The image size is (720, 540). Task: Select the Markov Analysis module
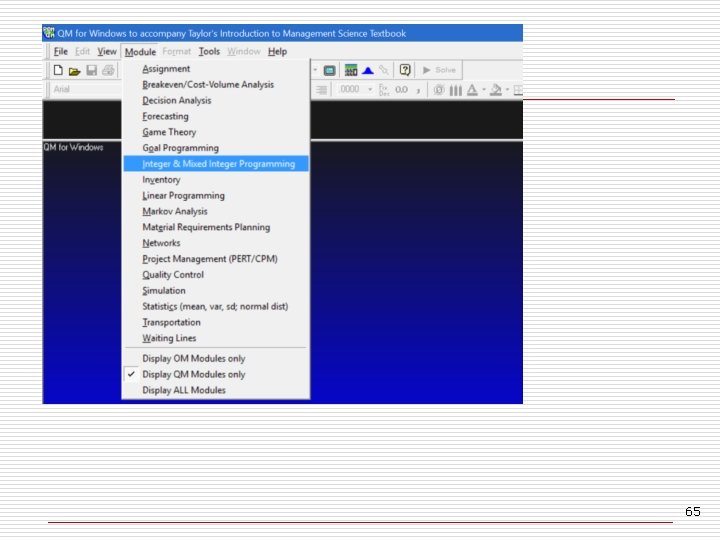click(x=216, y=211)
